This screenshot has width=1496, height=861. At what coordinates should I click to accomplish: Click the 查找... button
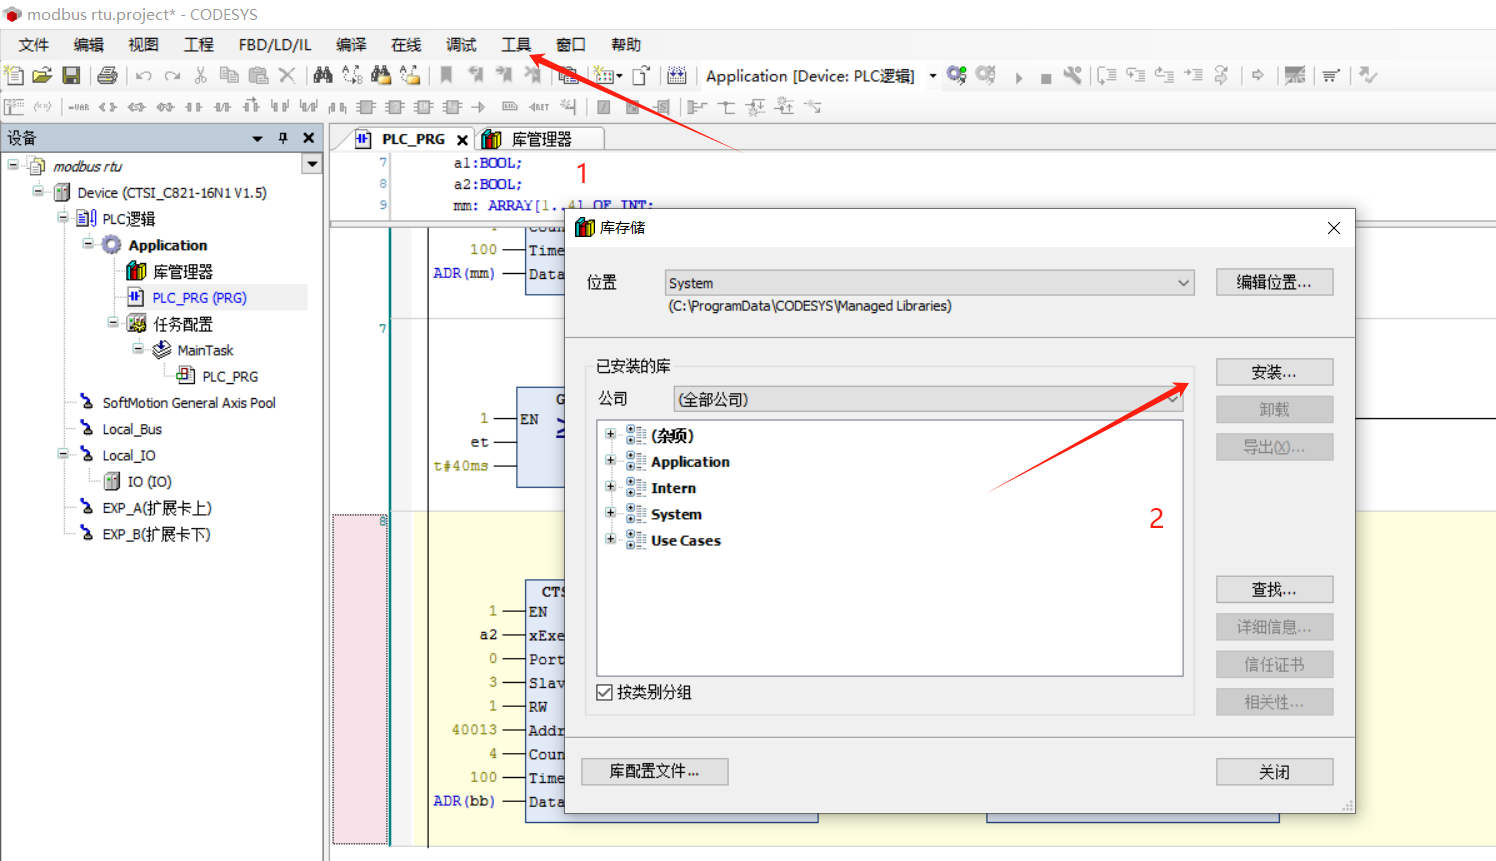point(1274,589)
